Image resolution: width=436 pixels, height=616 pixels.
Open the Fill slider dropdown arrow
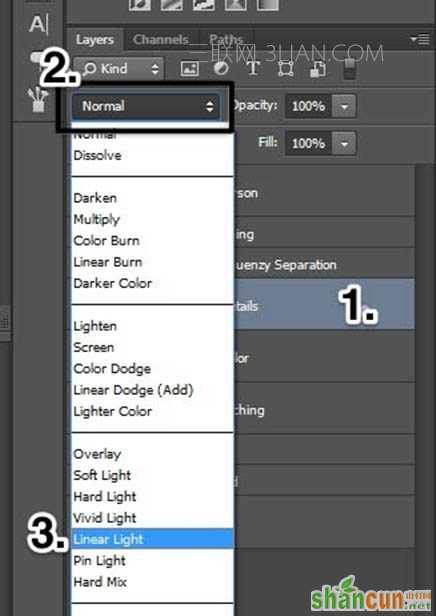[344, 143]
